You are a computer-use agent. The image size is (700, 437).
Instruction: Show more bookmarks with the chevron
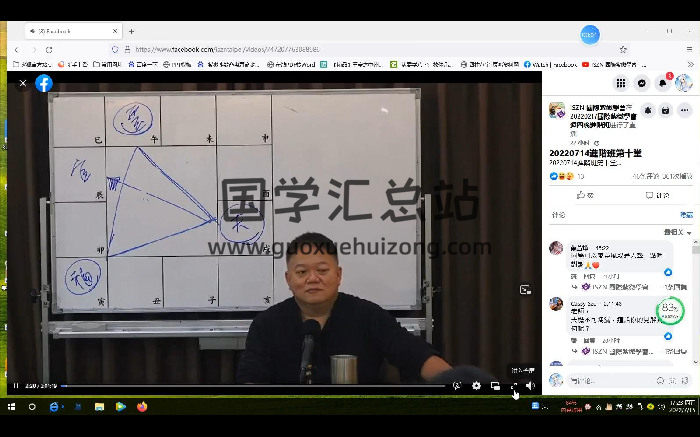[x=691, y=64]
